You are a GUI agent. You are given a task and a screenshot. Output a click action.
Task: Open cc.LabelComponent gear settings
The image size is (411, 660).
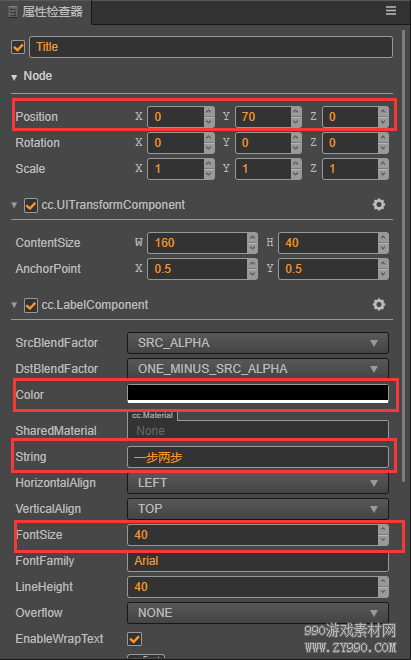click(379, 304)
